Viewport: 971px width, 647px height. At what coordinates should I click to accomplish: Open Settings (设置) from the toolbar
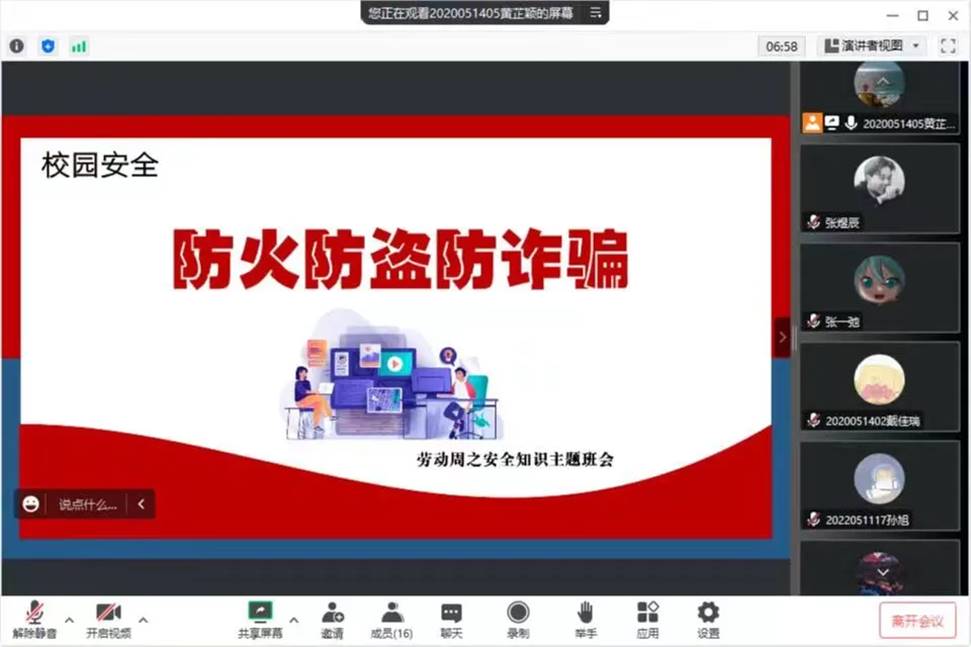click(708, 620)
